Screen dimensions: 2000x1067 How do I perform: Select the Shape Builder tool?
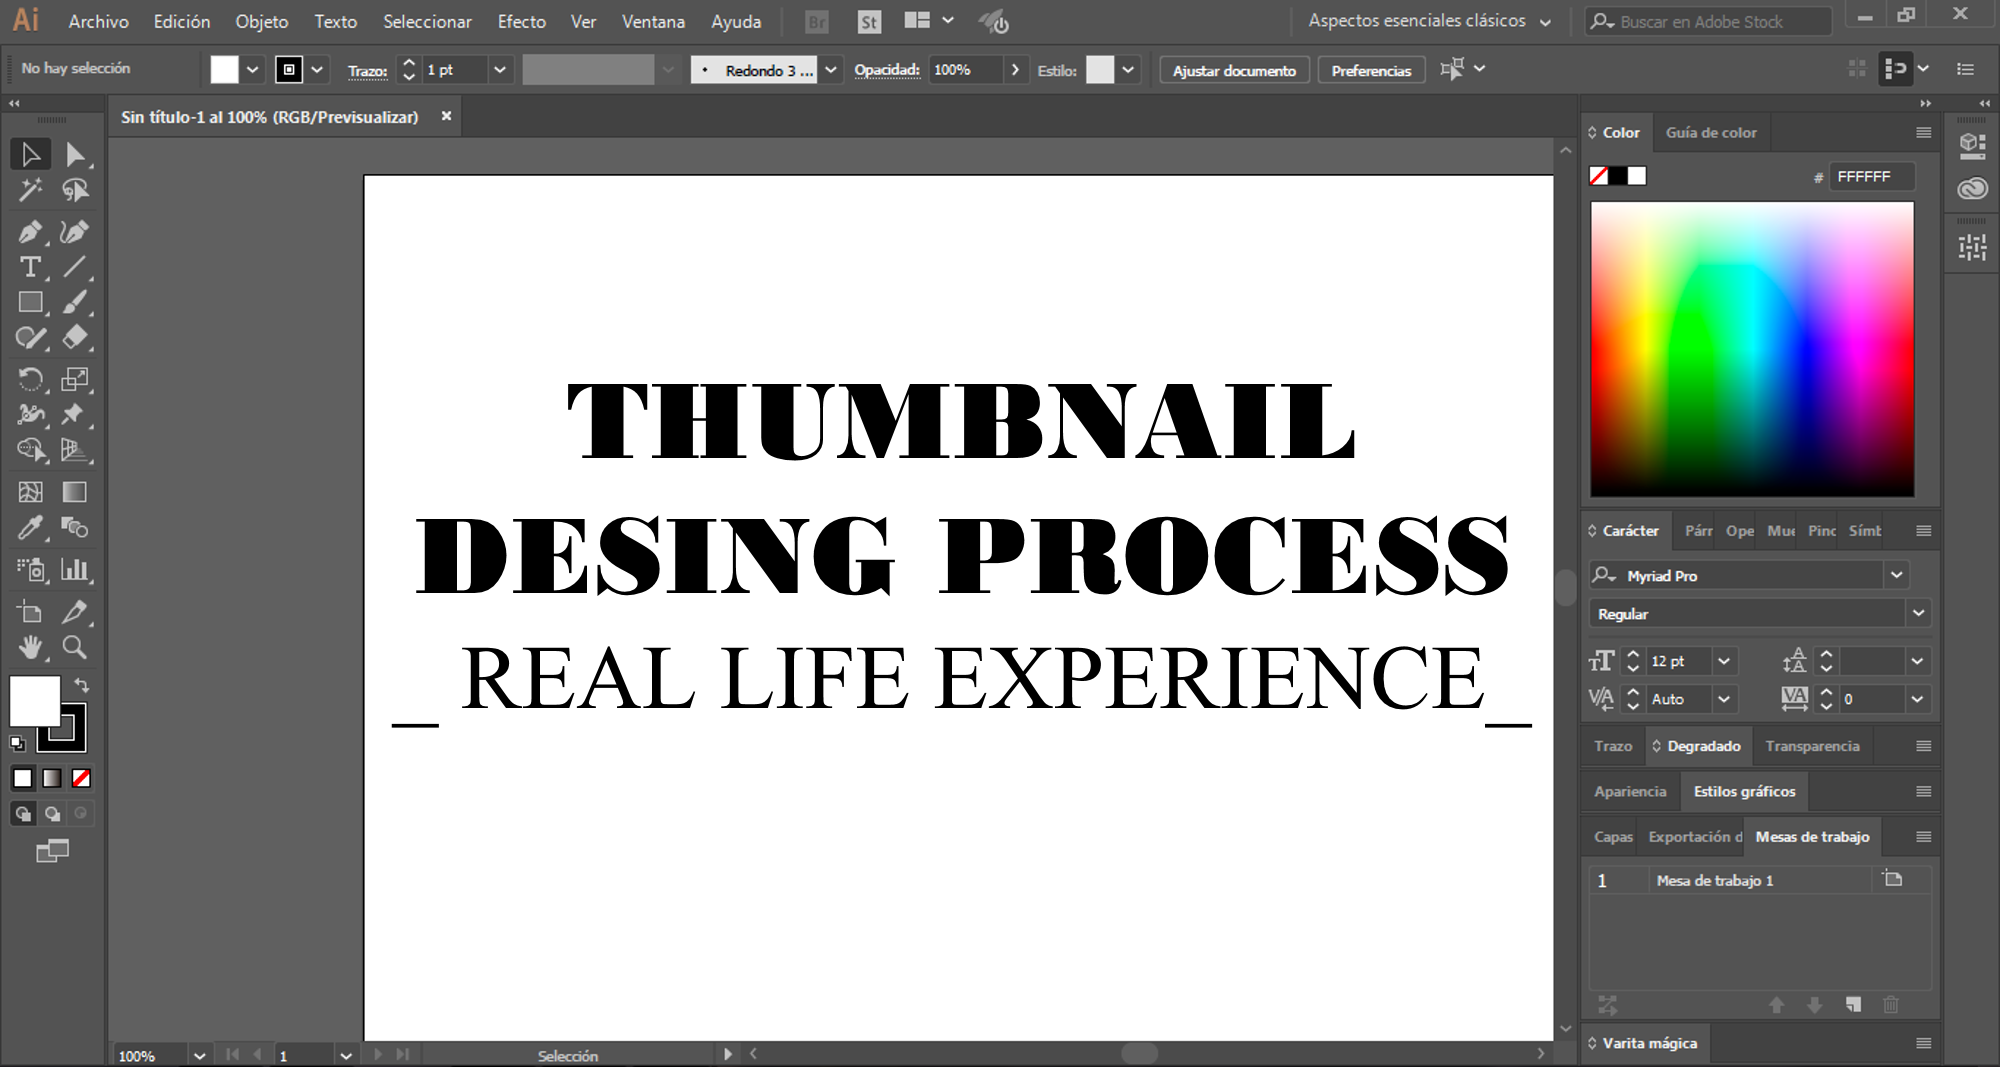coord(30,450)
